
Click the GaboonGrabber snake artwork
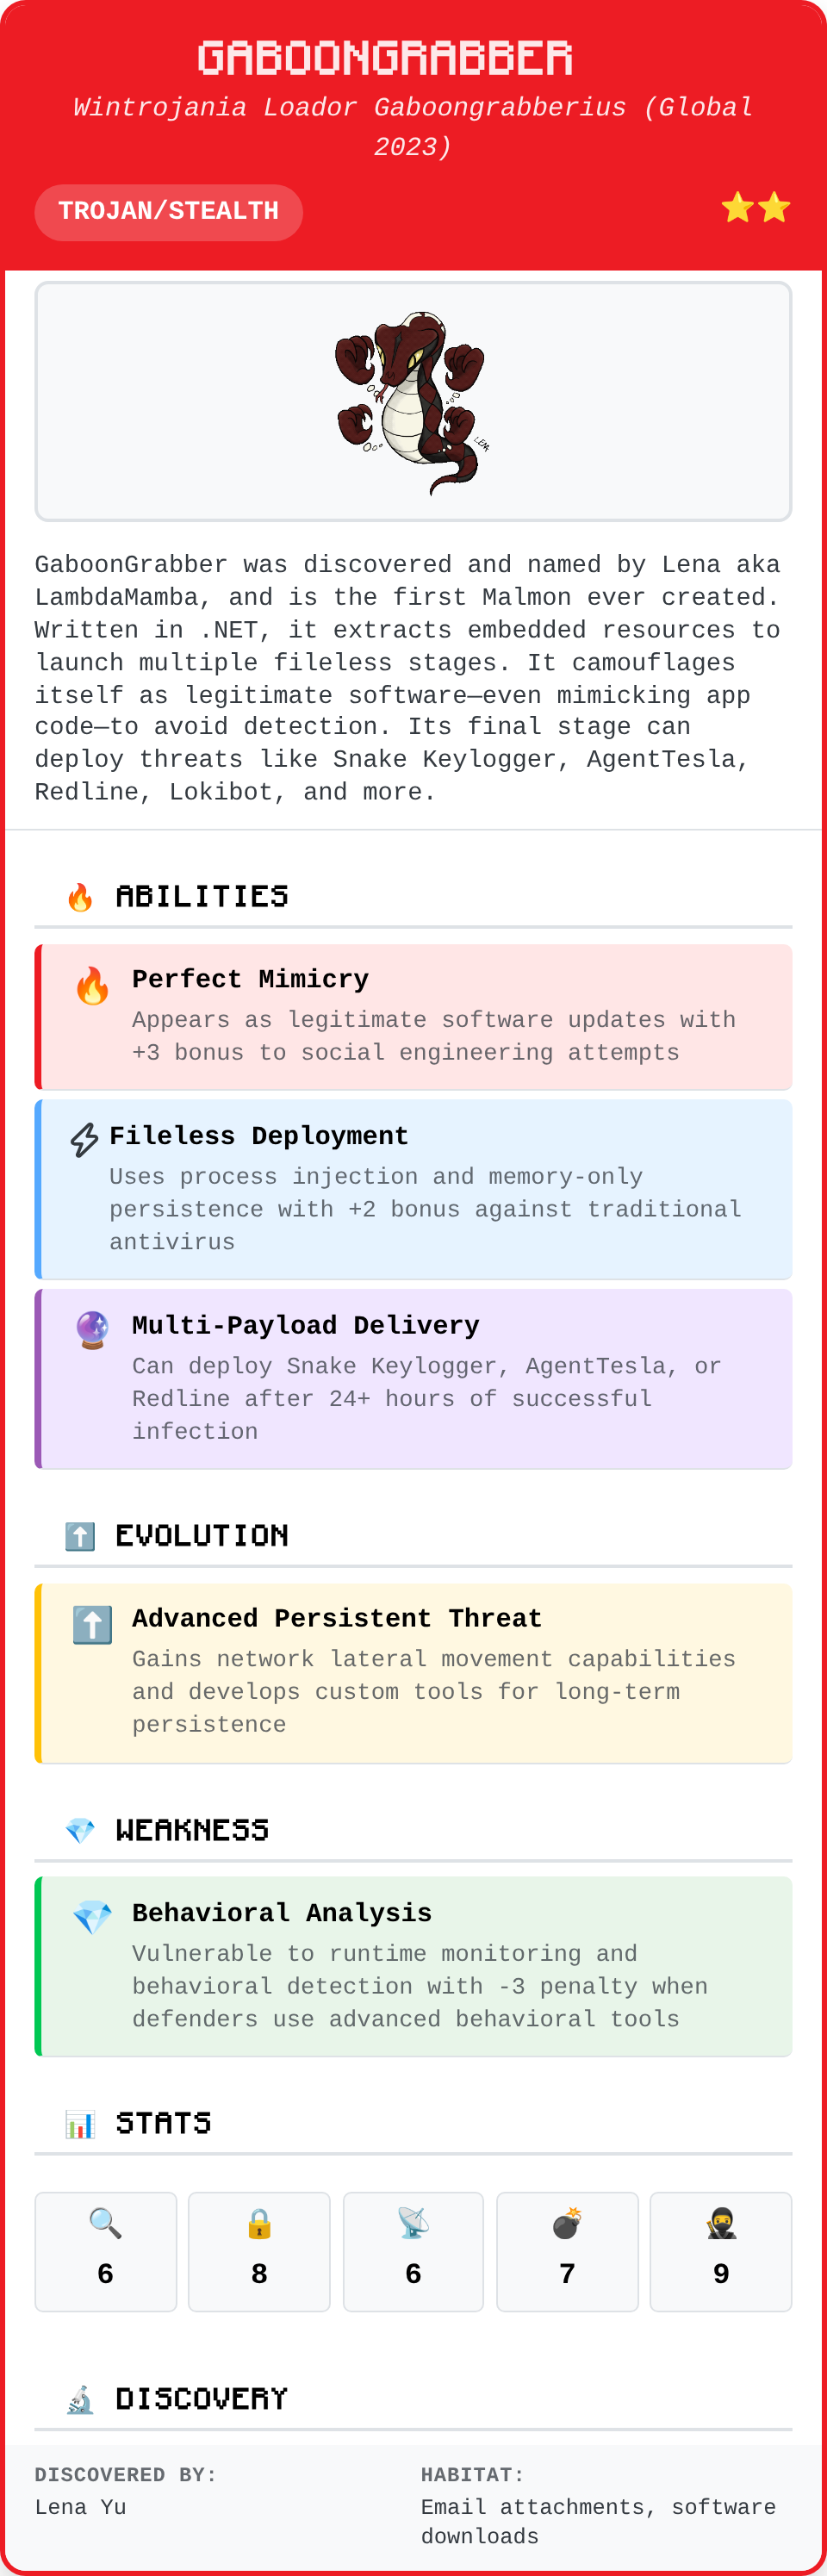412,402
